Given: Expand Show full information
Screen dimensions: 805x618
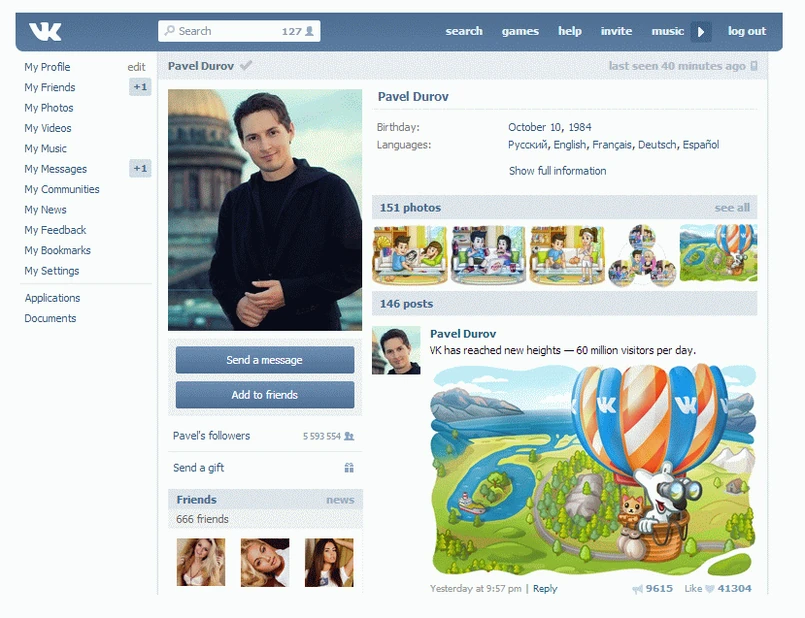Looking at the screenshot, I should [558, 171].
